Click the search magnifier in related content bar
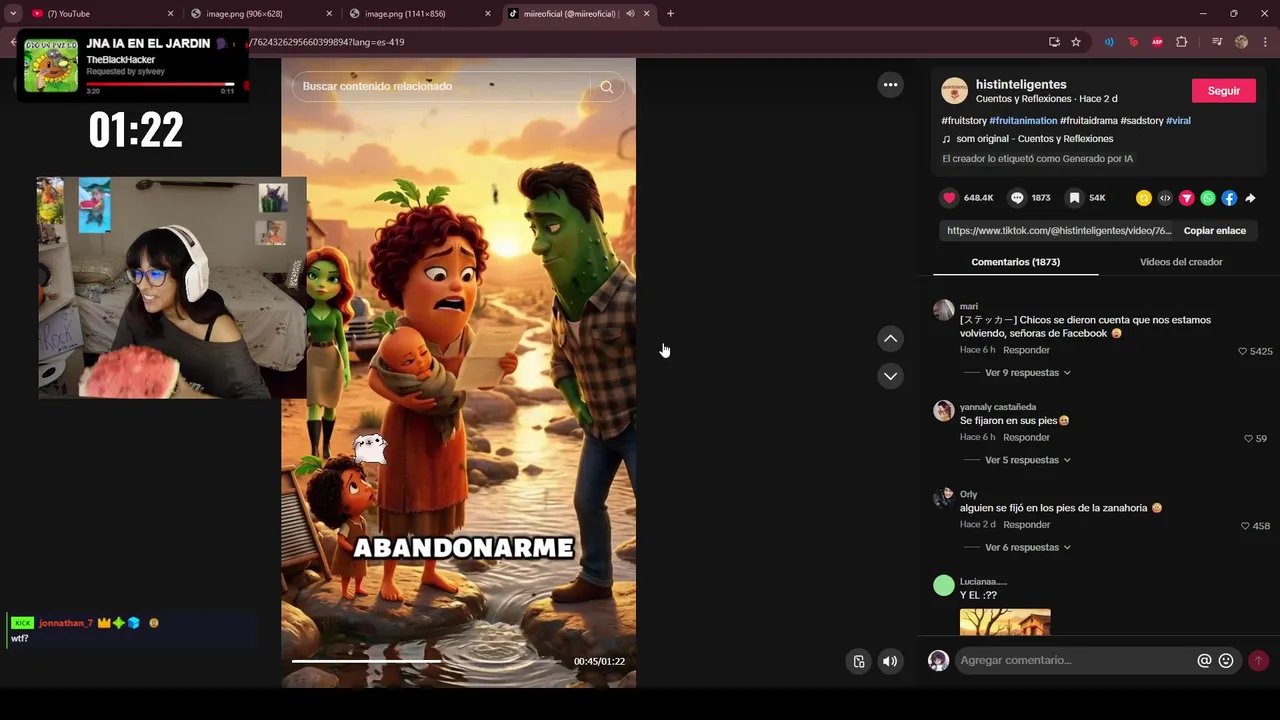The width and height of the screenshot is (1280, 720). tap(606, 86)
